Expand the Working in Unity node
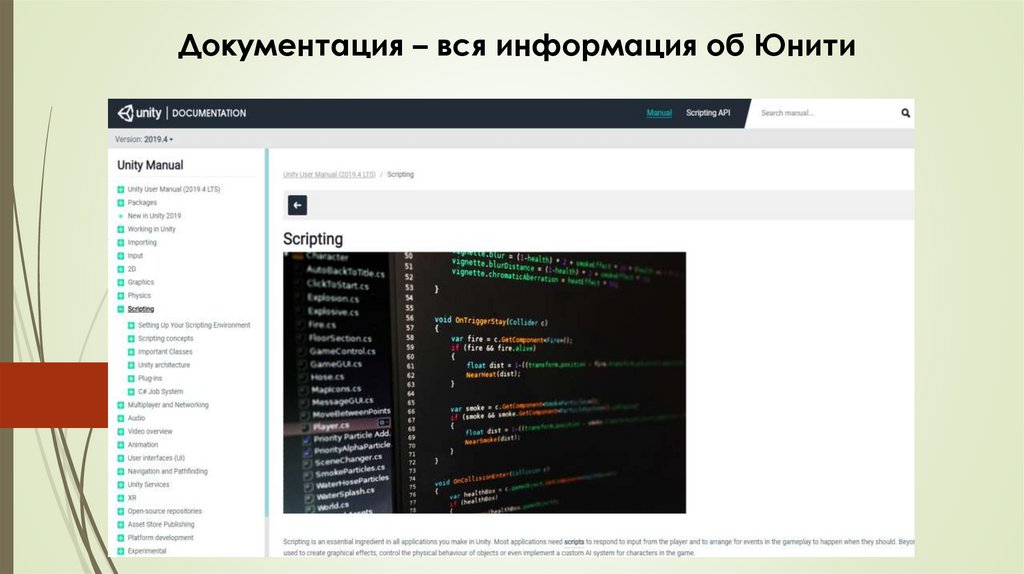This screenshot has height=574, width=1024. pos(121,229)
